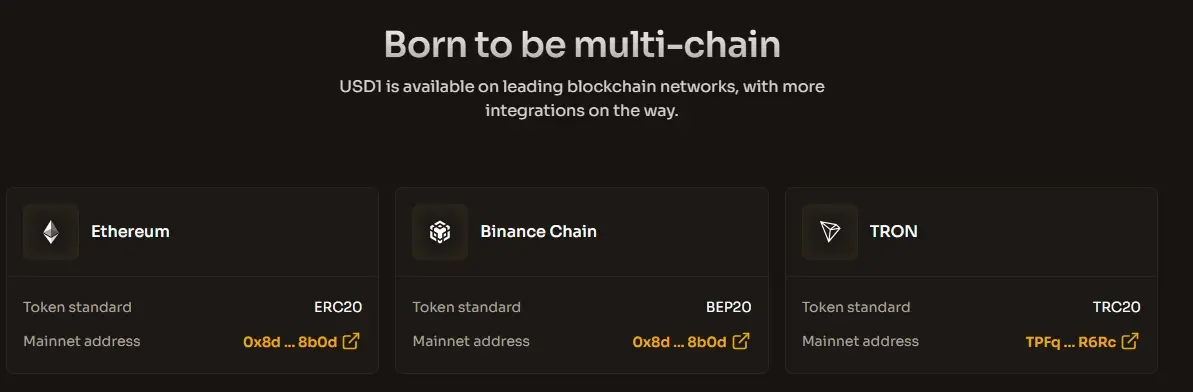Open Binance Chain address 0x8d ... 8b0d
1193x392 pixels.
(x=679, y=342)
